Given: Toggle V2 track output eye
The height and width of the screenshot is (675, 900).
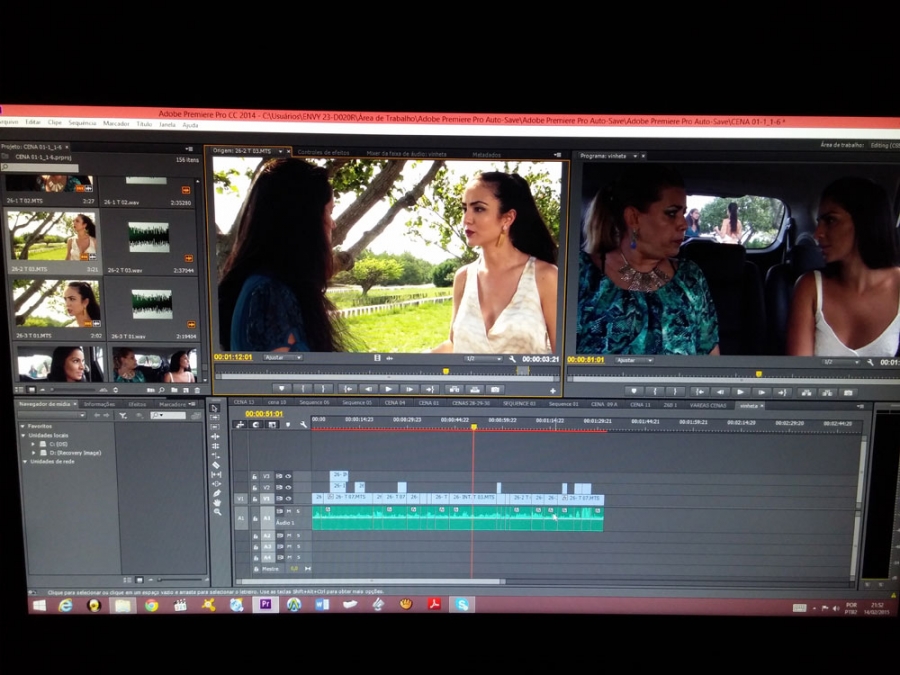Looking at the screenshot, I should click(x=288, y=487).
